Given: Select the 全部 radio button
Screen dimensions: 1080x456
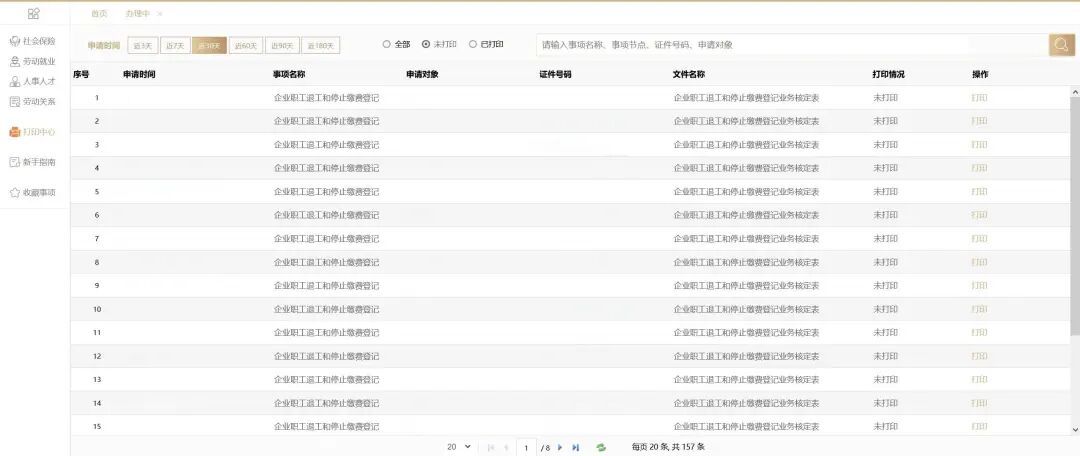Looking at the screenshot, I should tap(387, 45).
